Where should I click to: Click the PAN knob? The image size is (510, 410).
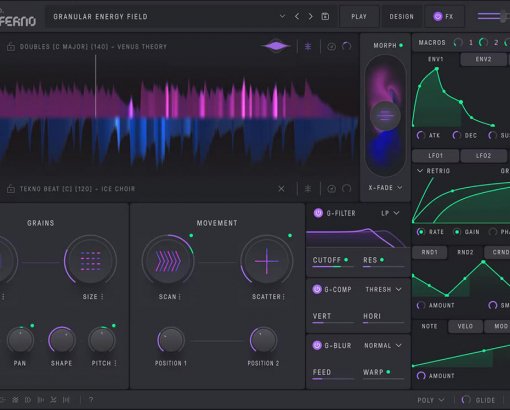(x=20, y=340)
